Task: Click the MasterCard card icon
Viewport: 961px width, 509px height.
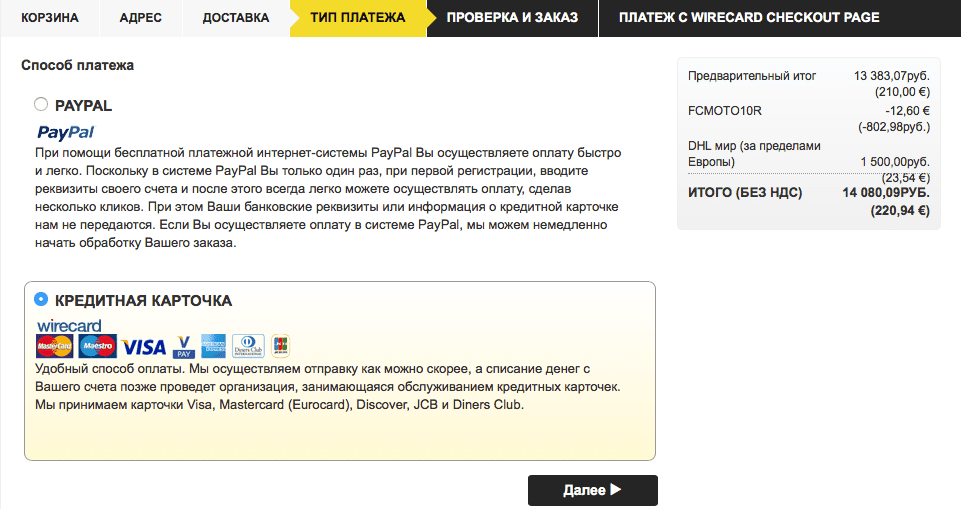Action: tap(54, 347)
